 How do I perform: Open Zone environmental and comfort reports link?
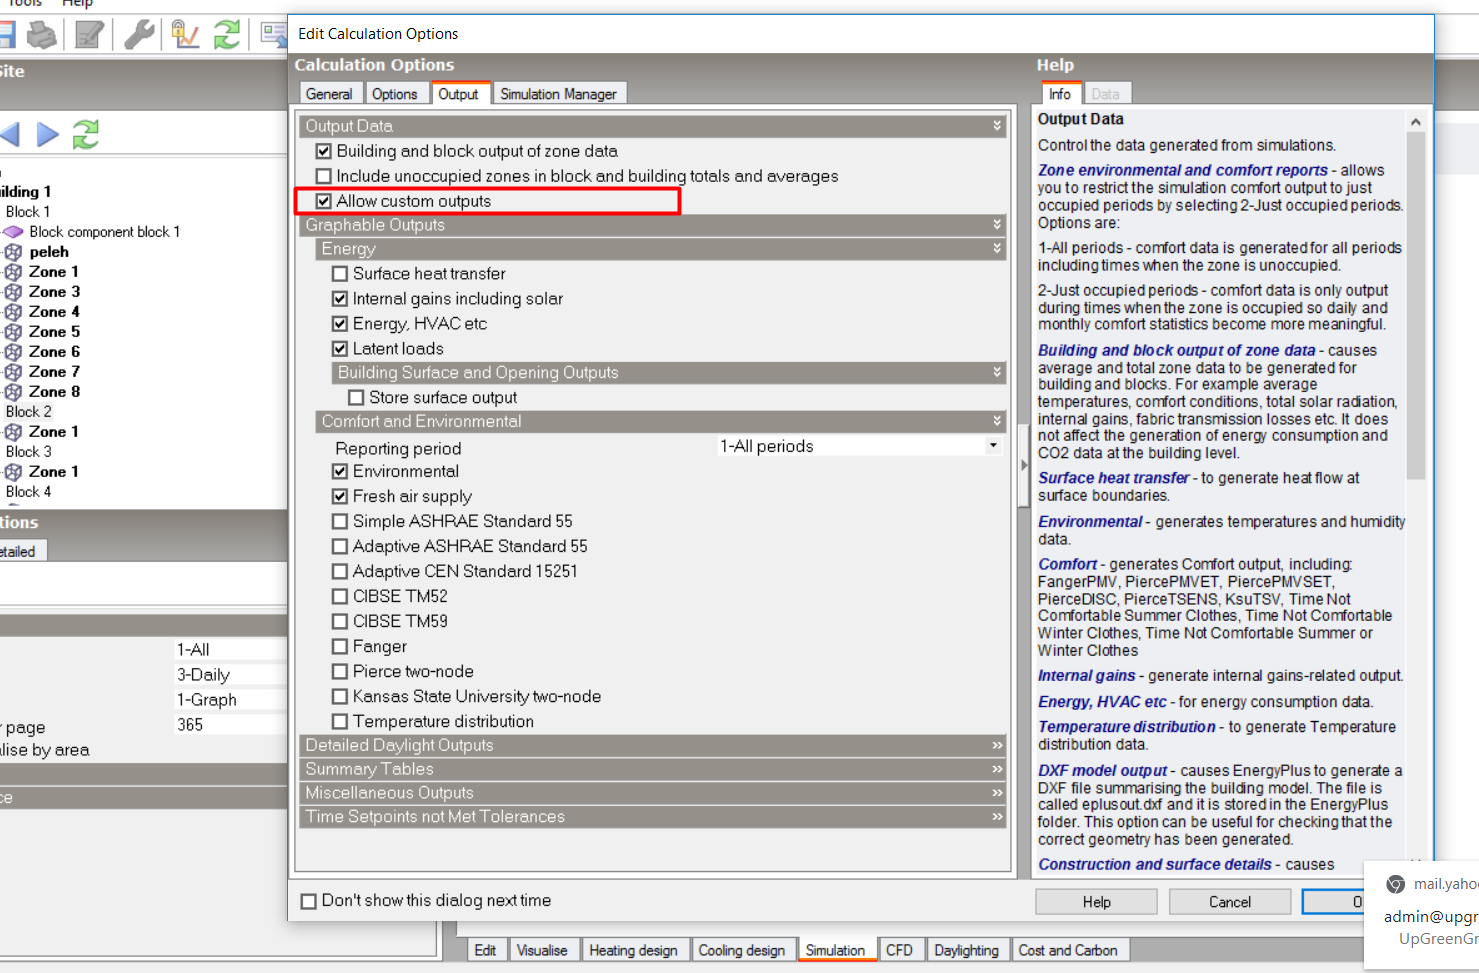tap(1183, 171)
